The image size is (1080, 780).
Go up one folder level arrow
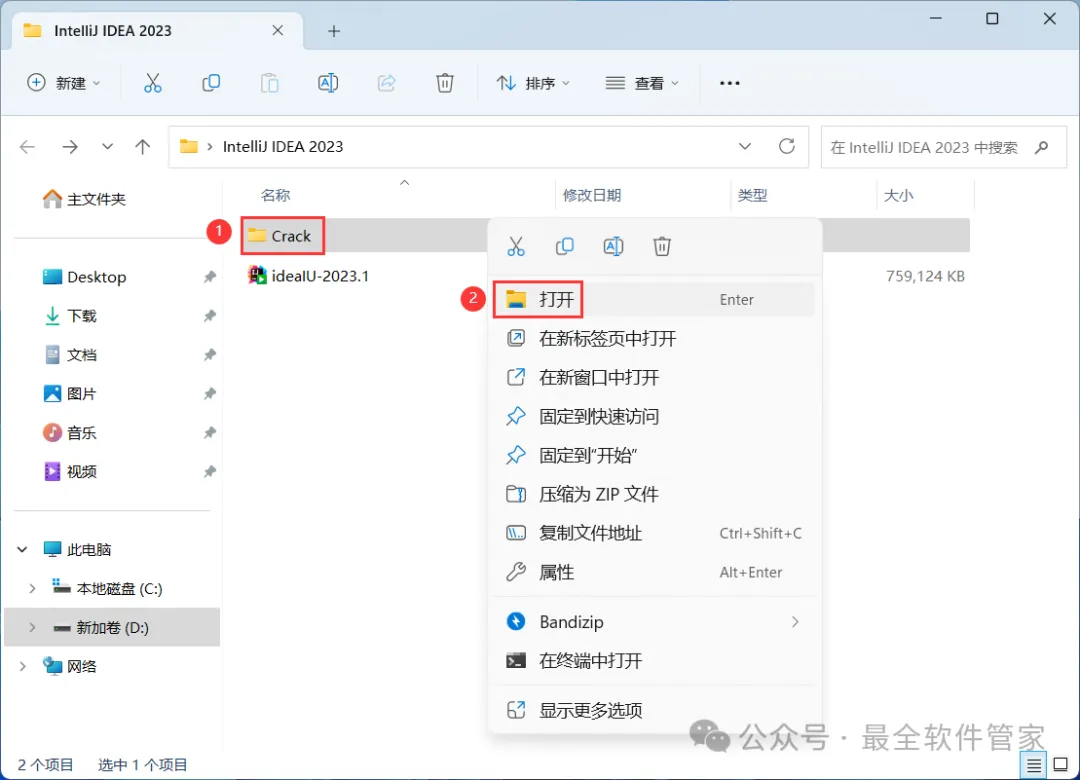(143, 147)
